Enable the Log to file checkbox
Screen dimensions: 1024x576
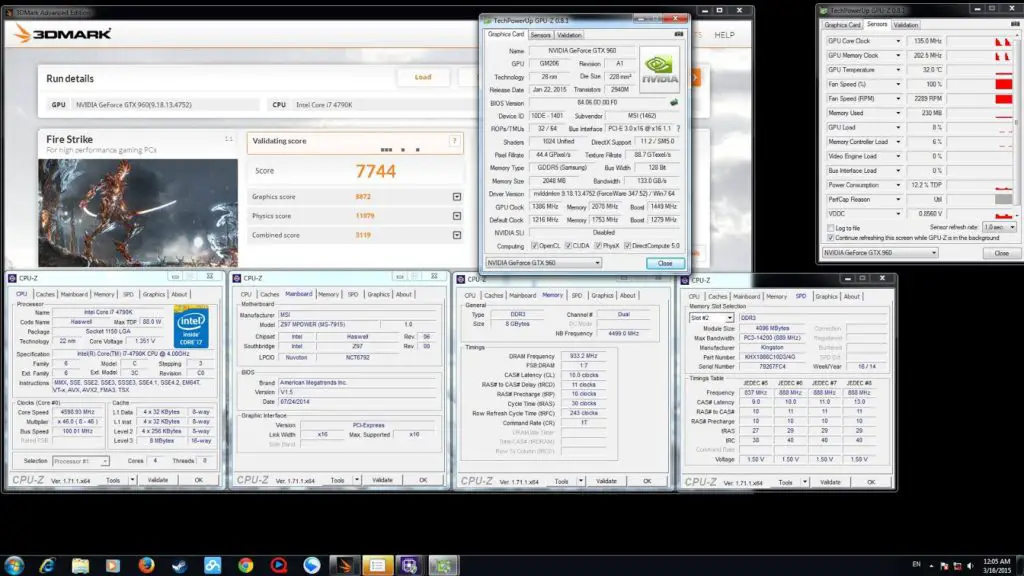point(831,228)
